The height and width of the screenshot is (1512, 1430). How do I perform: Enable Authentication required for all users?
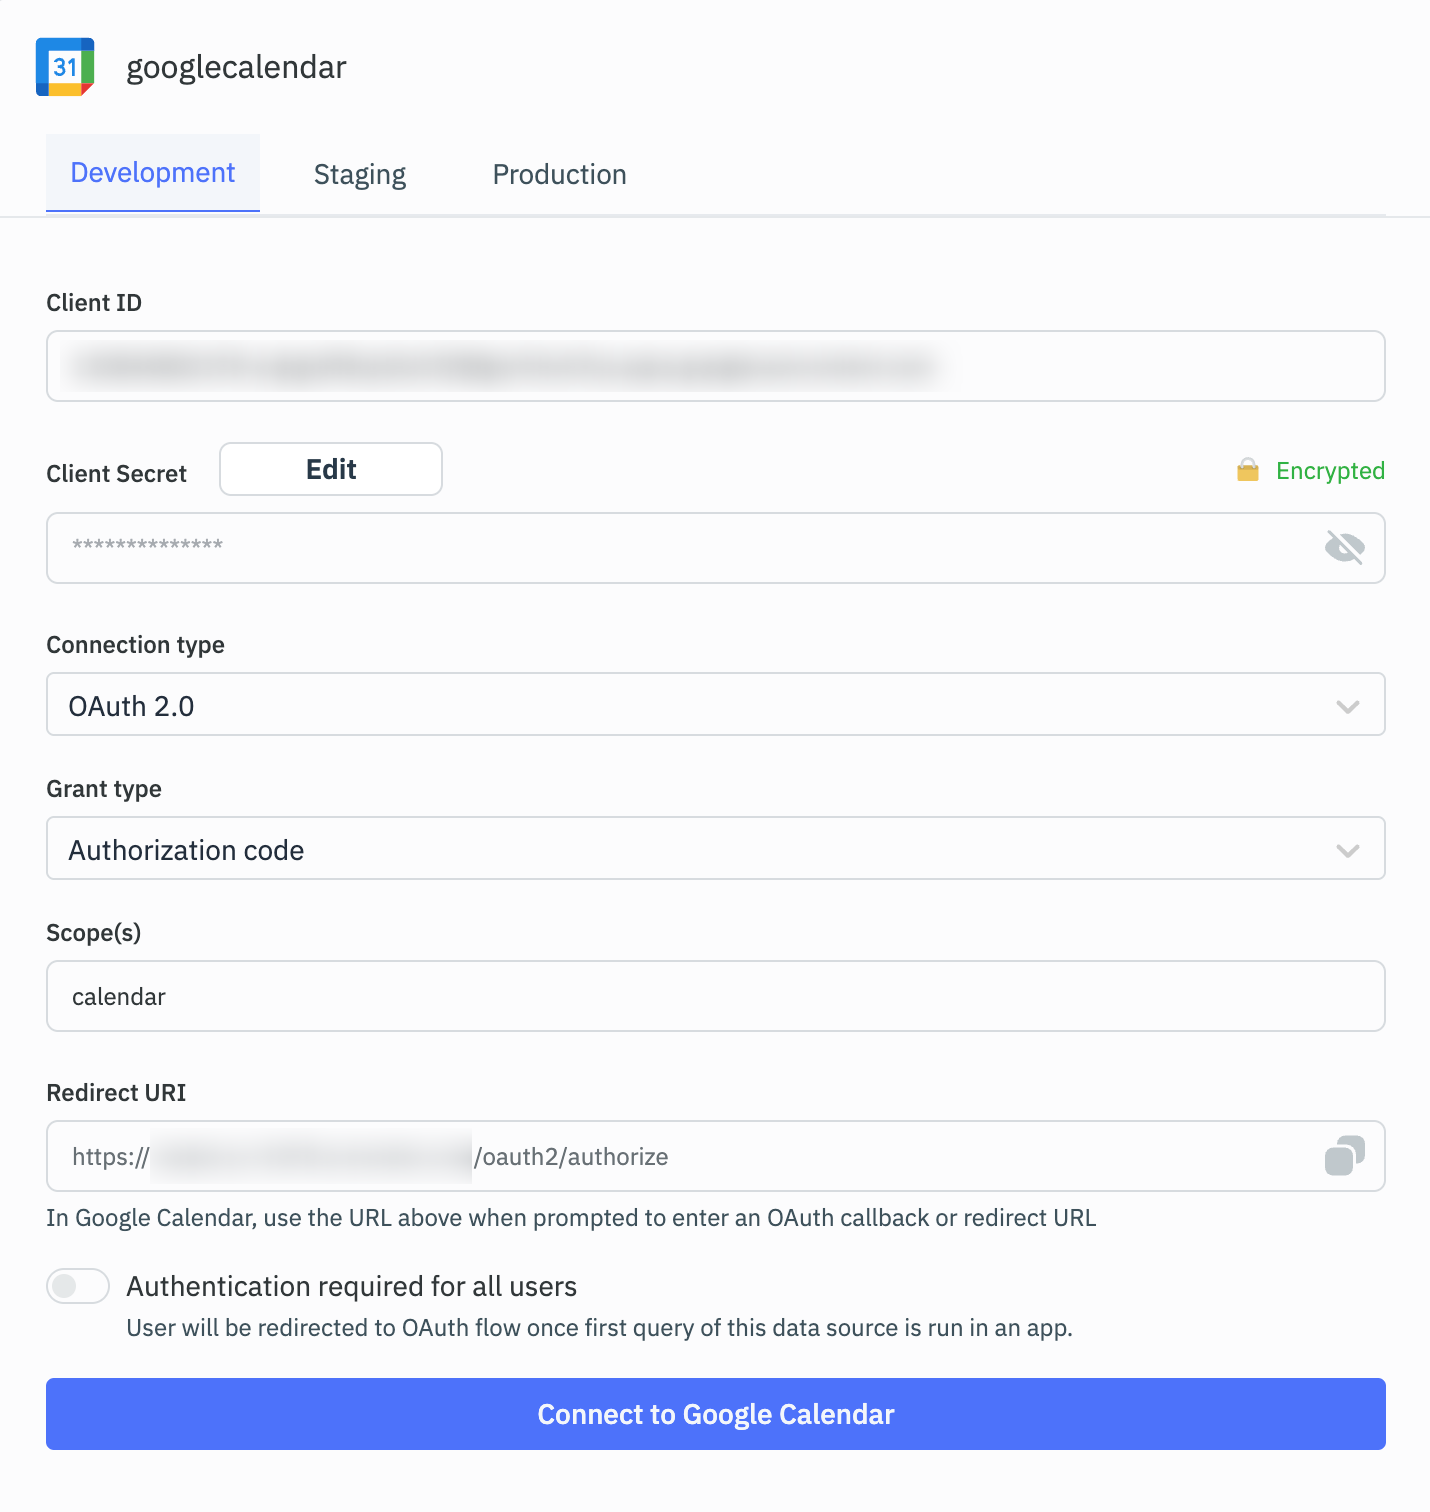tap(78, 1286)
